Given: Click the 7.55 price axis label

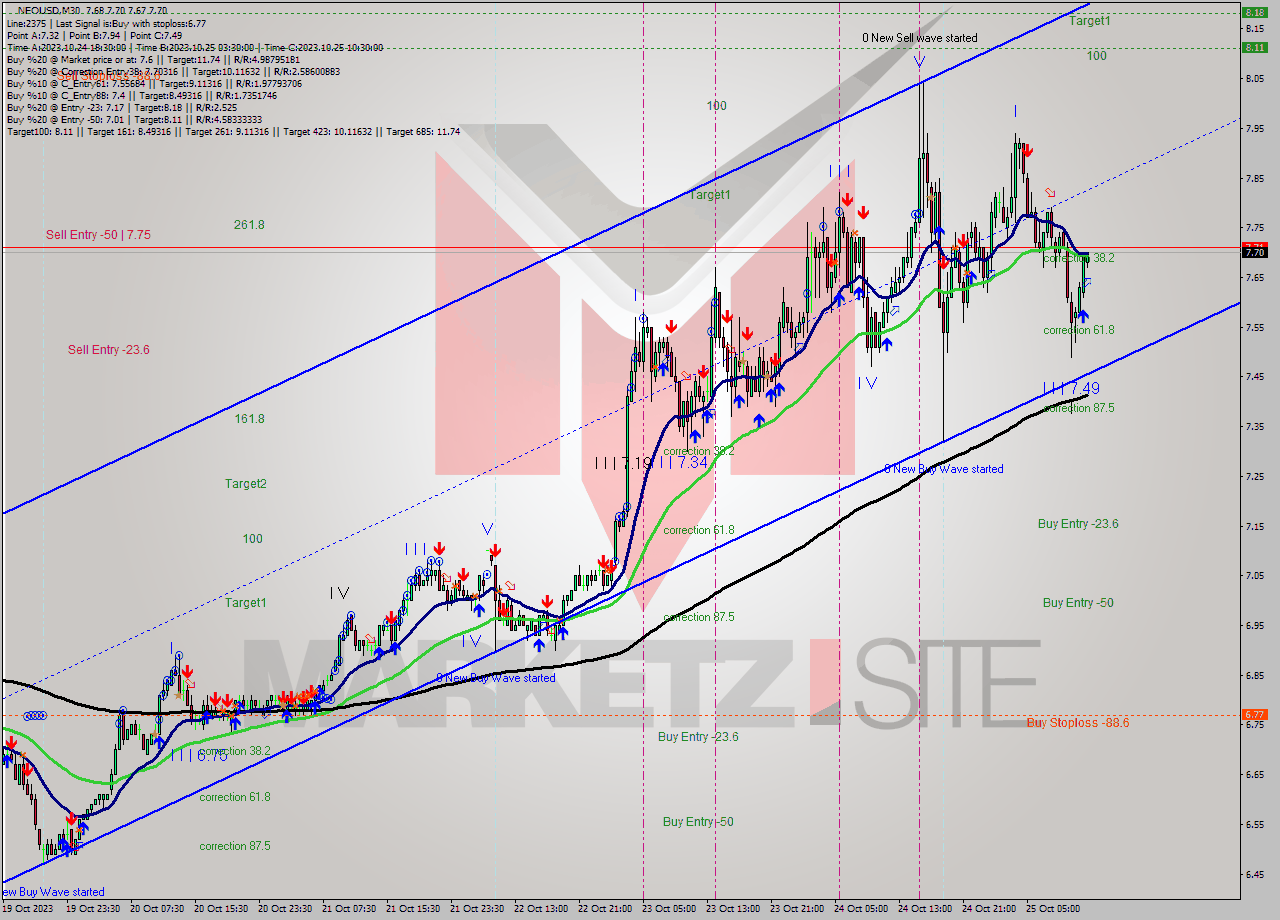Looking at the screenshot, I should 1256,327.
